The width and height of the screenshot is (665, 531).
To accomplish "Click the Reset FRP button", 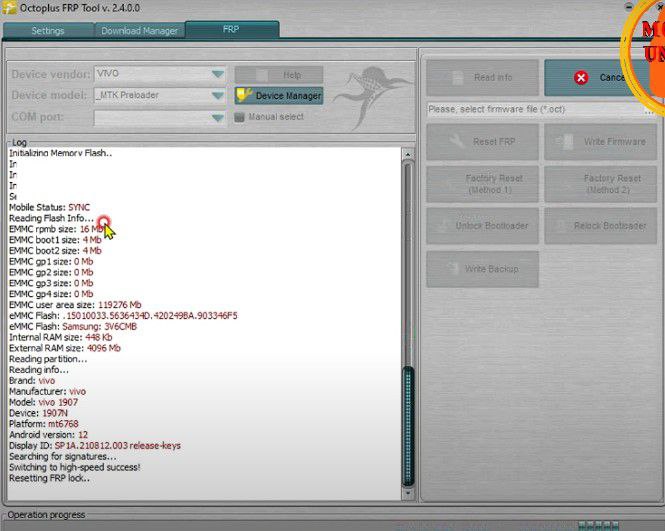I will coord(482,142).
